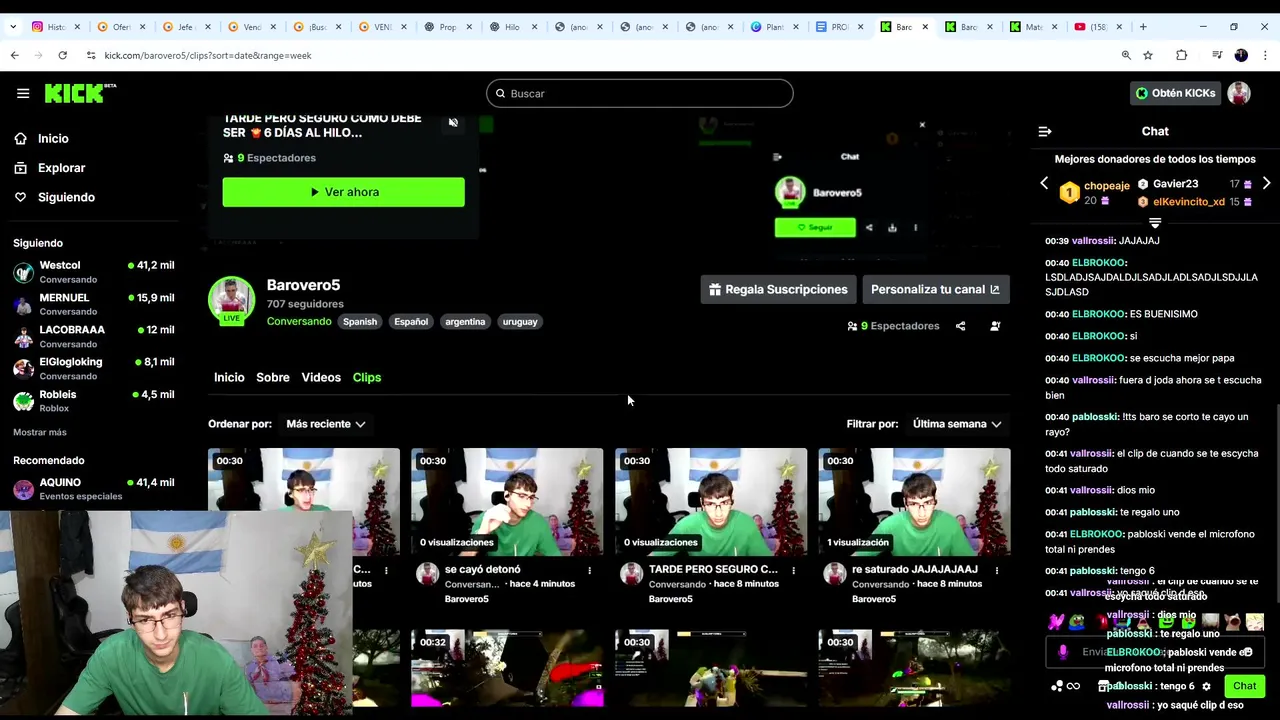1280x720 pixels.
Task: Open Robleis channel in sidebar
Action: pyautogui.click(x=93, y=400)
